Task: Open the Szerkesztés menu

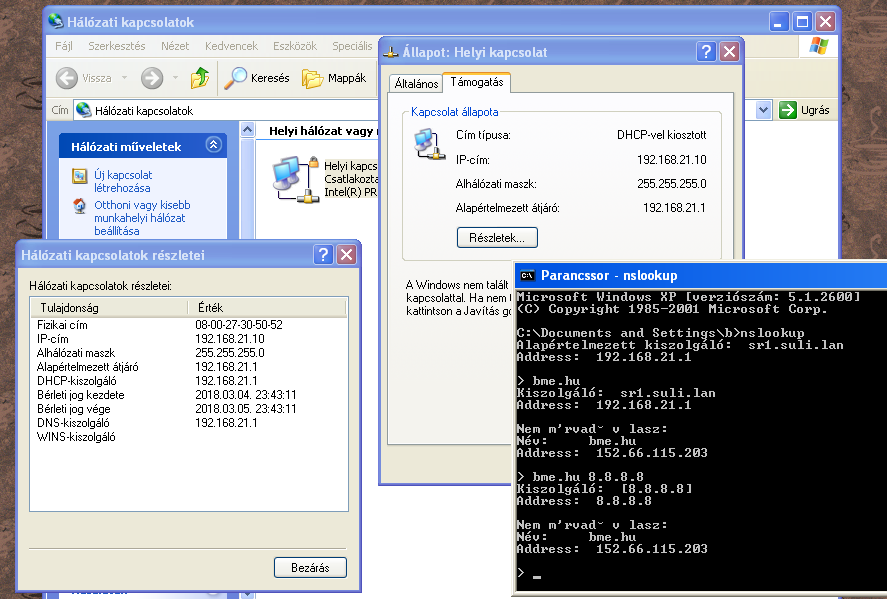Action: [117, 46]
